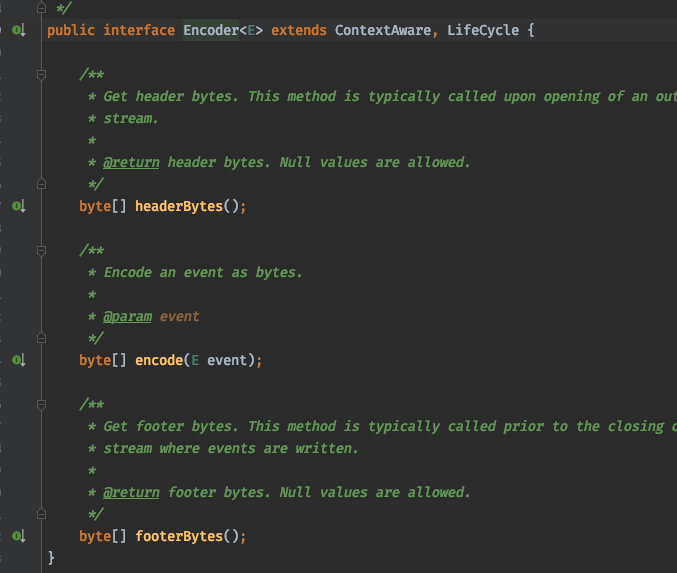Collapse the Javadoc starting above 'Get header bytes'
This screenshot has width=677, height=573.
pos(41,75)
